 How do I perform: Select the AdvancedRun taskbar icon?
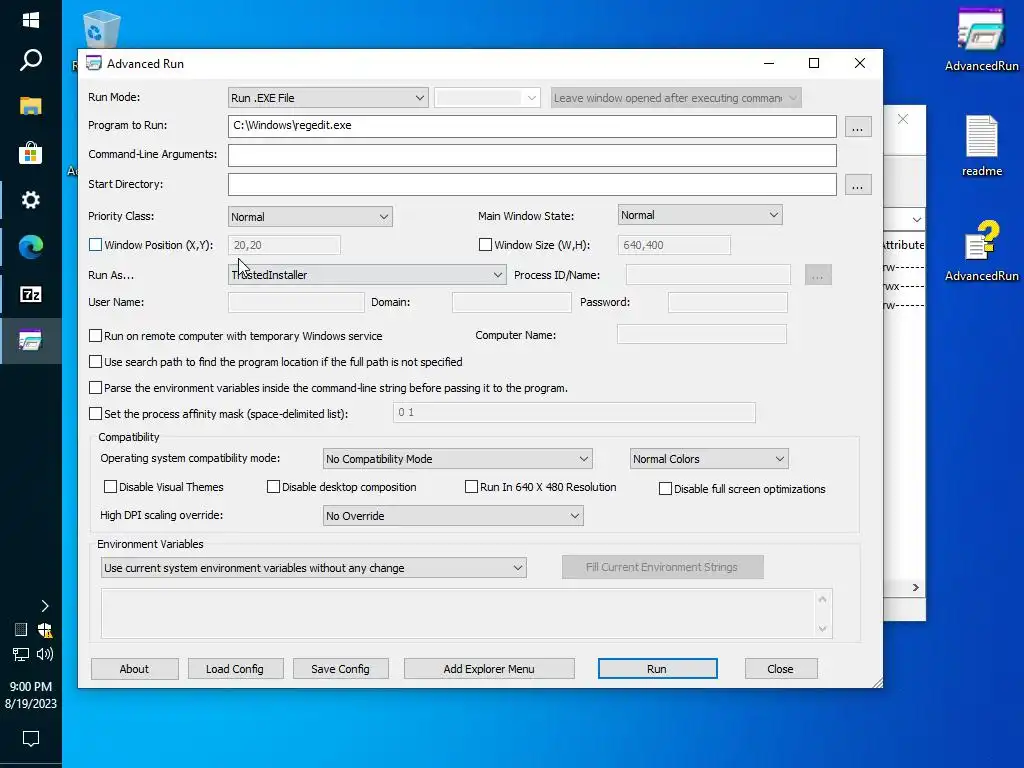[x=30, y=340]
